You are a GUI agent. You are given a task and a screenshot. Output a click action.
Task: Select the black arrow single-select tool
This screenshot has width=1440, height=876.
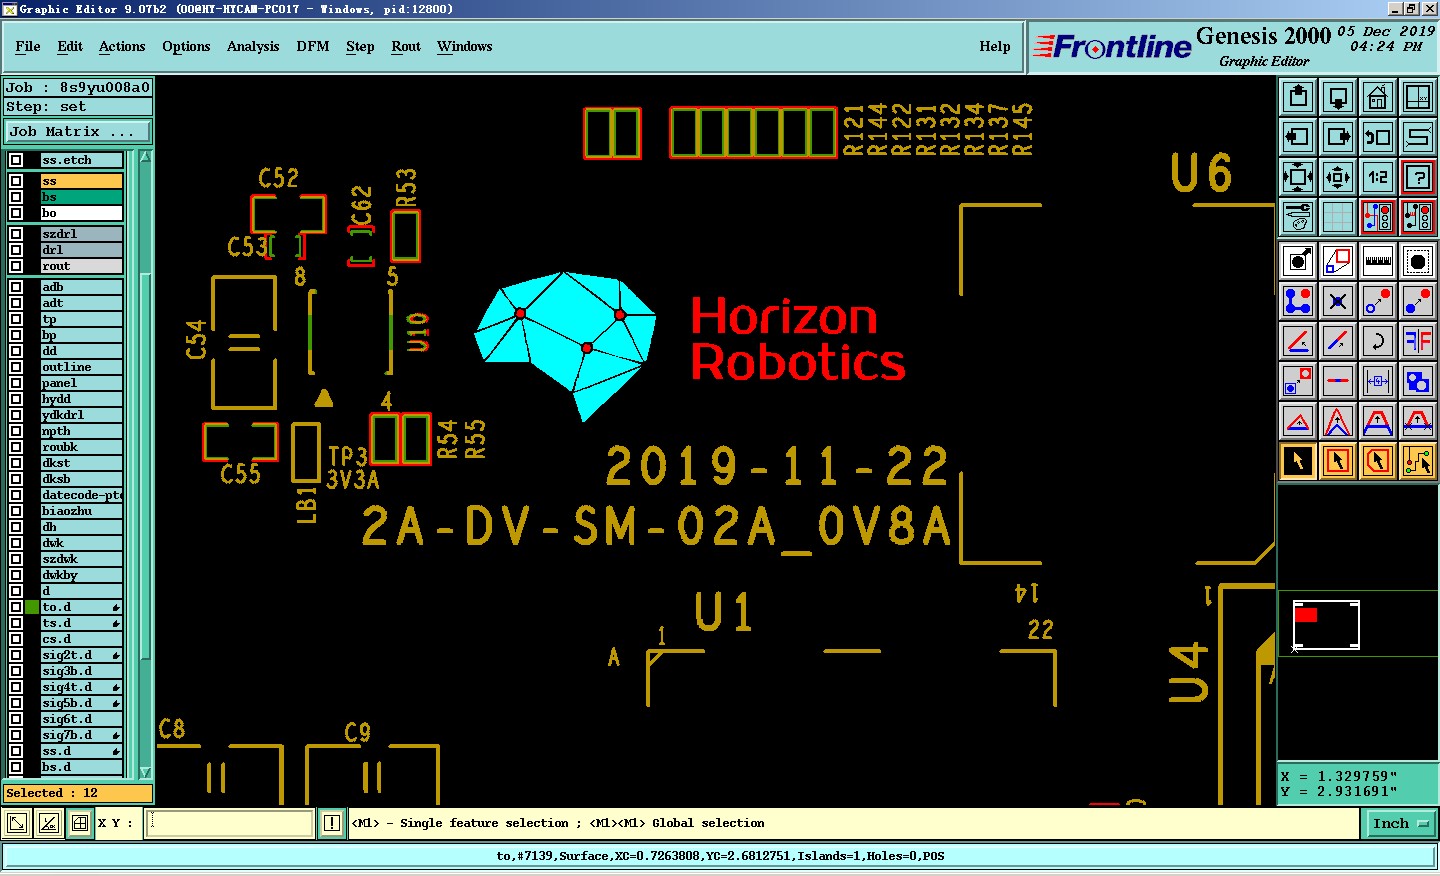(x=1298, y=461)
